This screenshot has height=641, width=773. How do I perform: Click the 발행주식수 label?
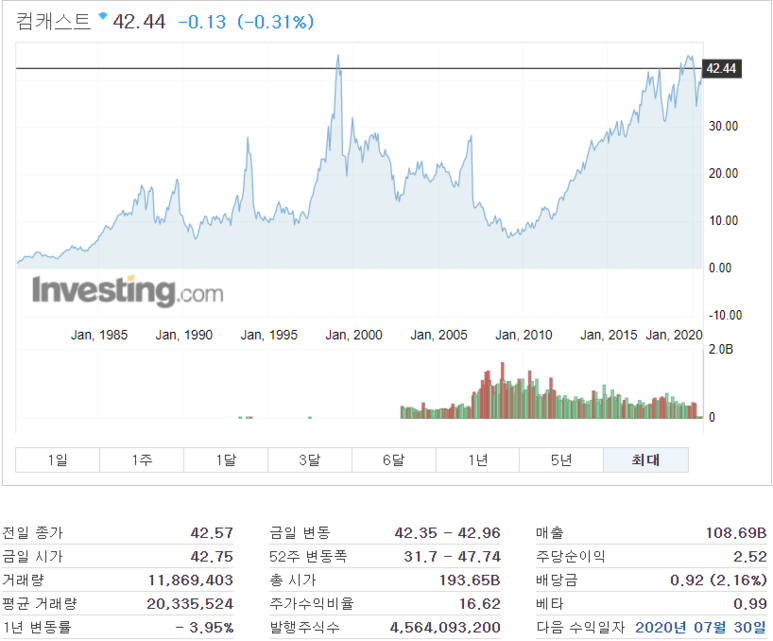[x=304, y=627]
